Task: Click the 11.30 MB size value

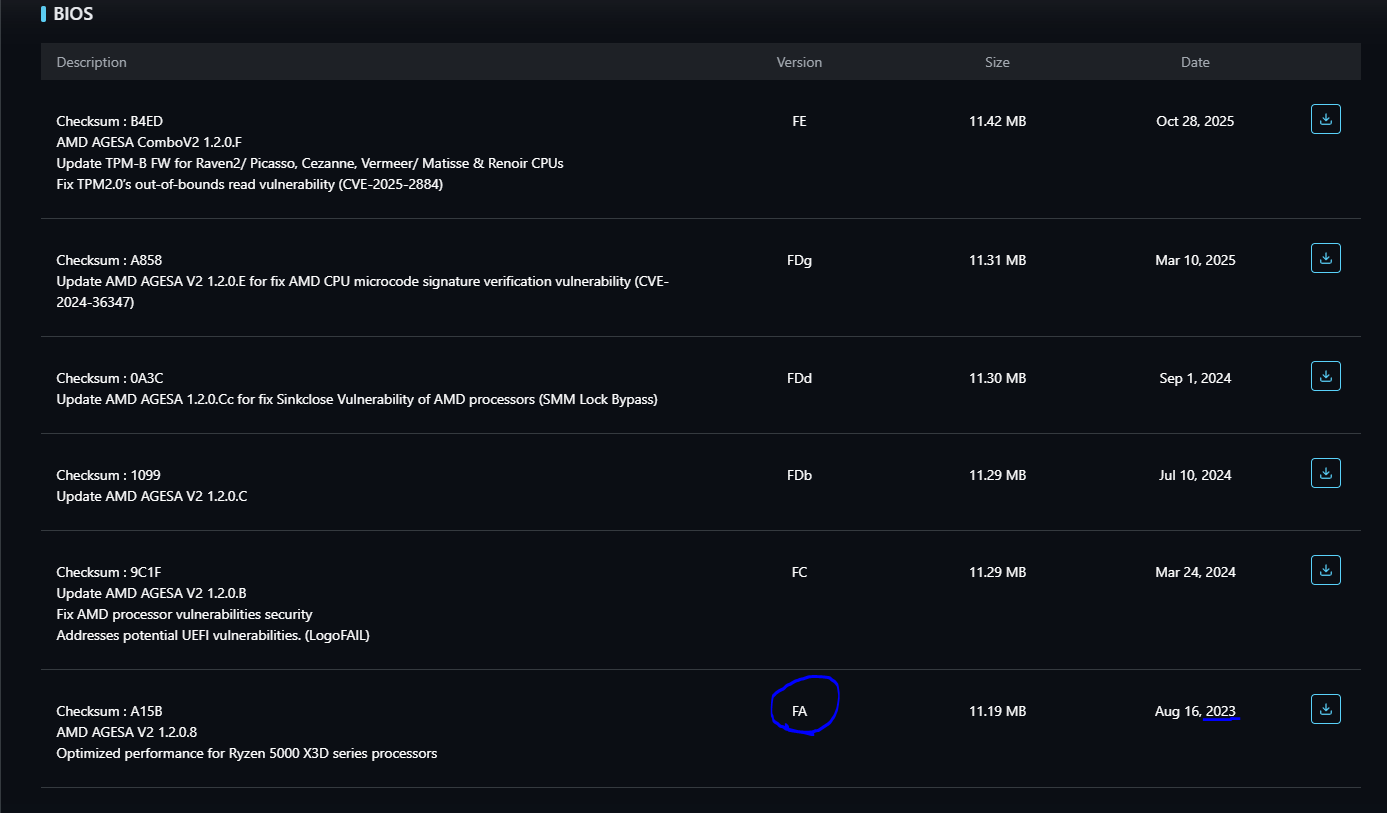Action: pyautogui.click(x=997, y=378)
